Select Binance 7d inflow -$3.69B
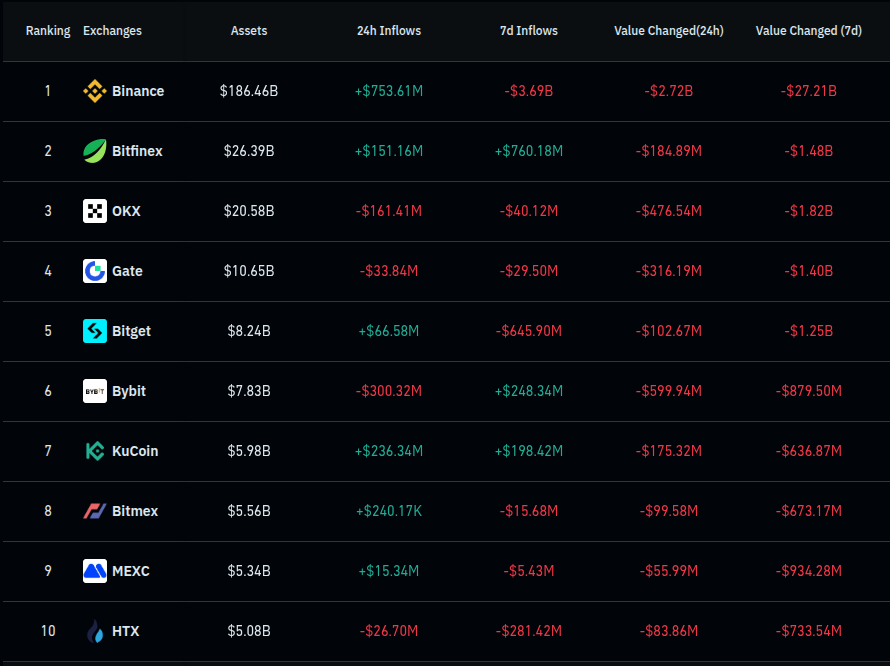Viewport: 890px width, 666px height. pos(528,91)
